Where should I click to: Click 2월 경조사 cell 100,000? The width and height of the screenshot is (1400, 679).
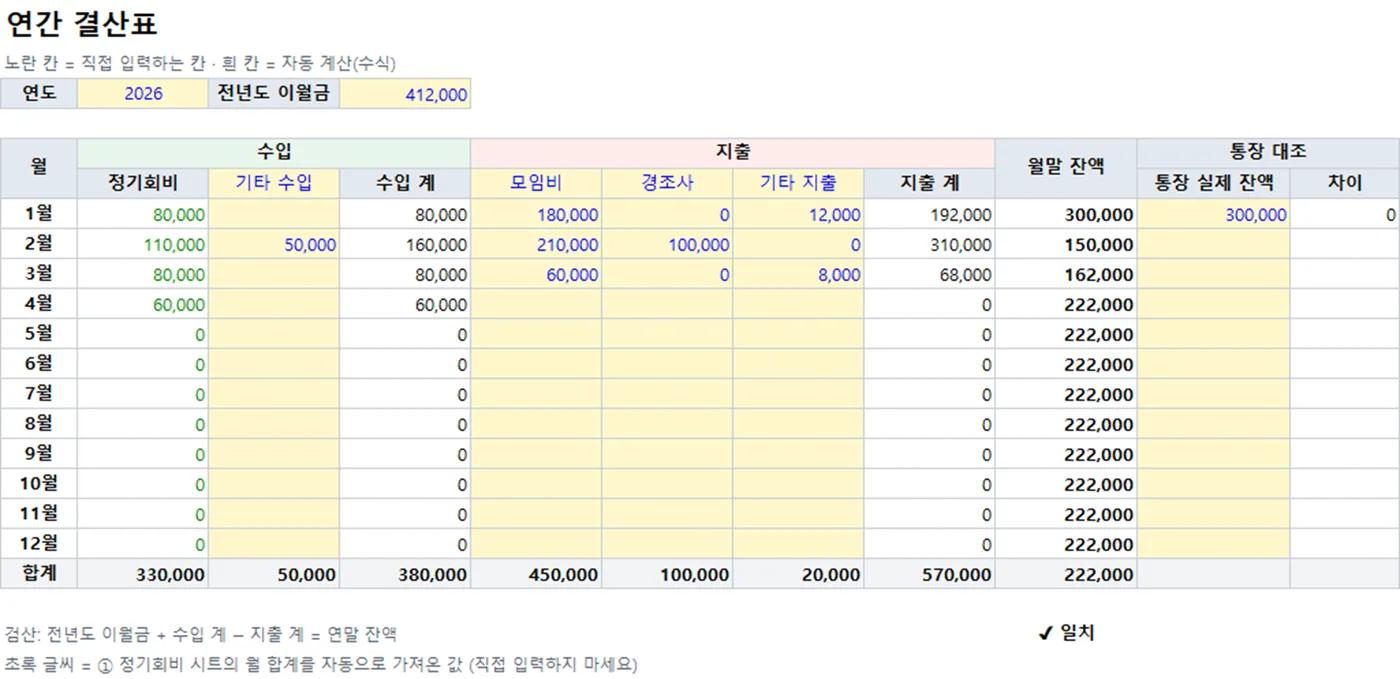coord(667,244)
